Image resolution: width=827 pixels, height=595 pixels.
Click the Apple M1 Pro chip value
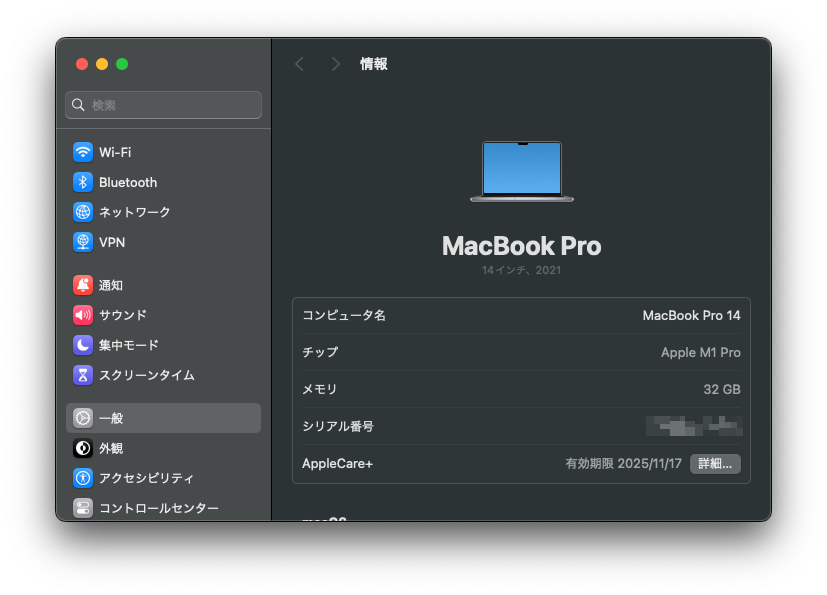pos(700,352)
